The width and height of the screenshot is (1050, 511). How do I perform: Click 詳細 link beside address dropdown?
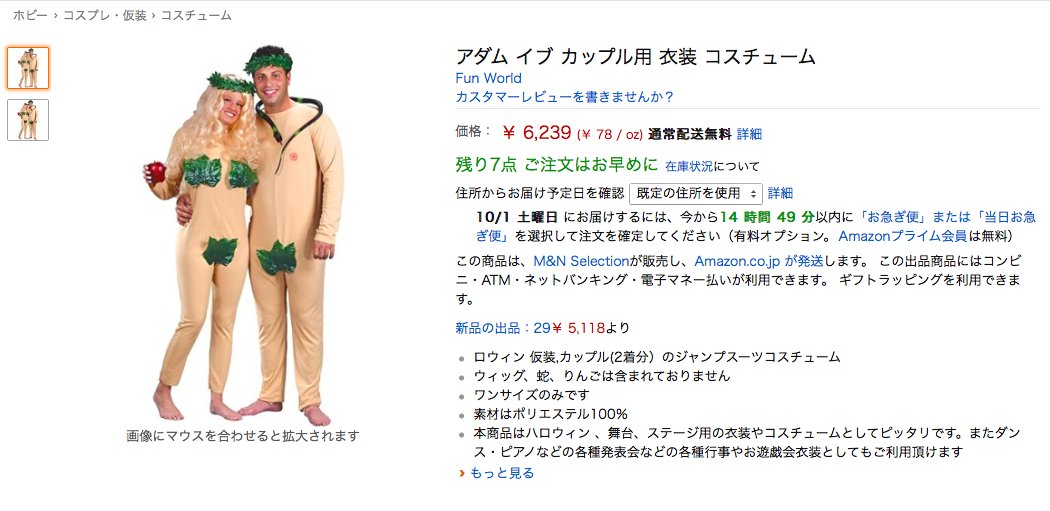780,194
